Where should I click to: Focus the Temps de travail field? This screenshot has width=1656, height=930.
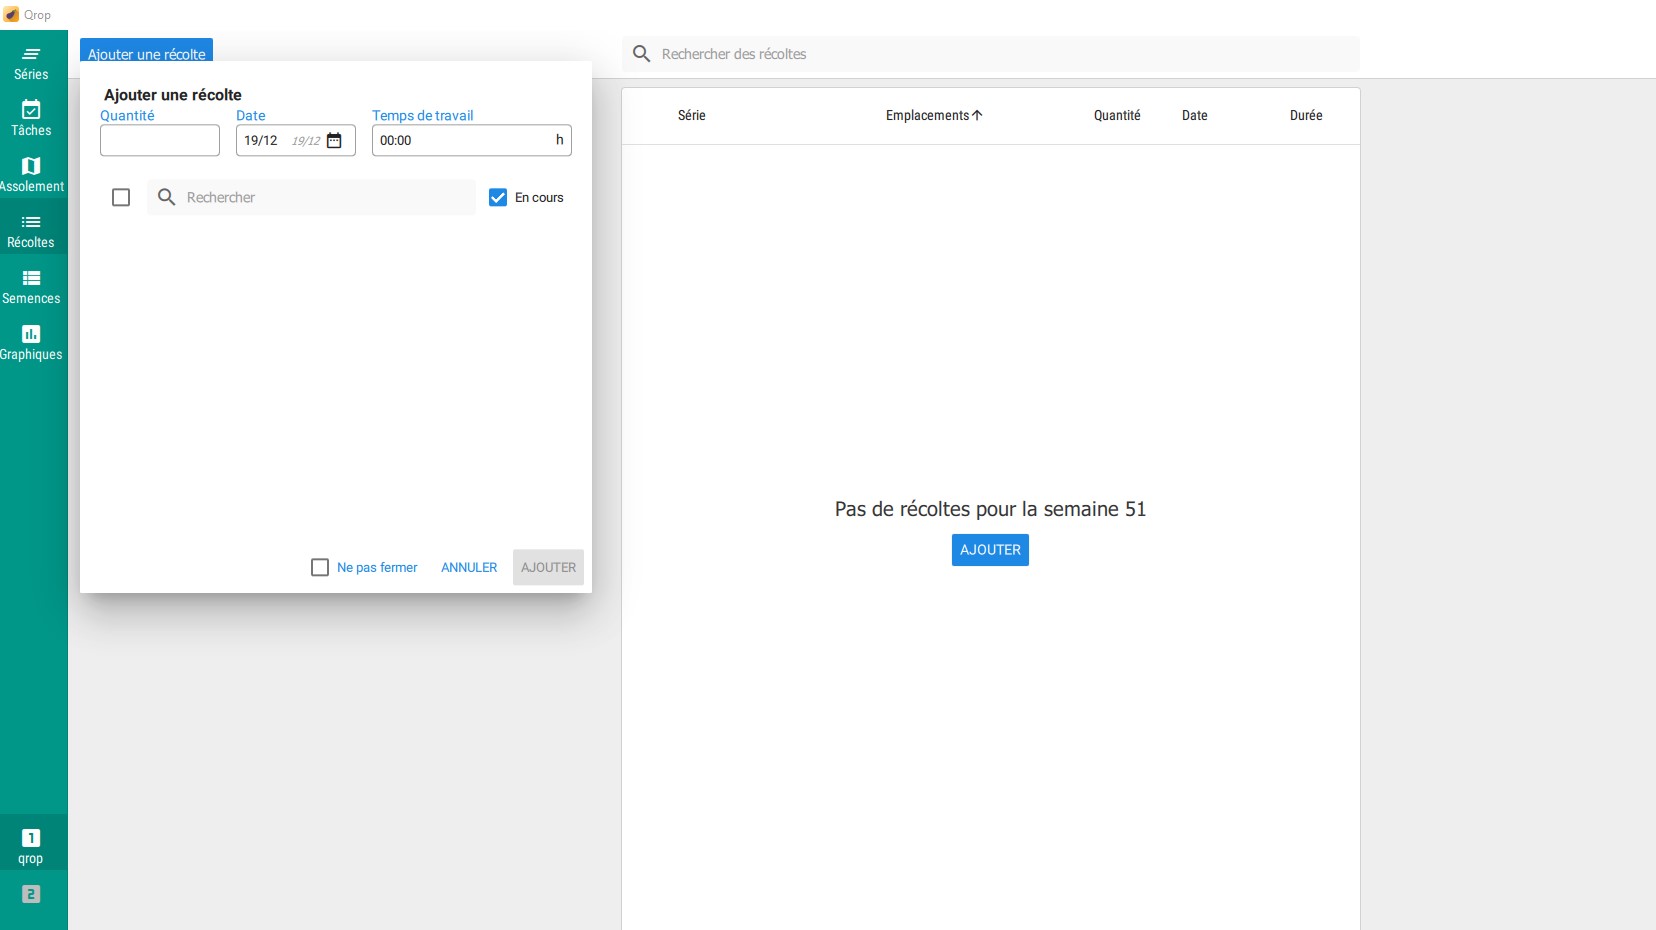[x=462, y=141]
